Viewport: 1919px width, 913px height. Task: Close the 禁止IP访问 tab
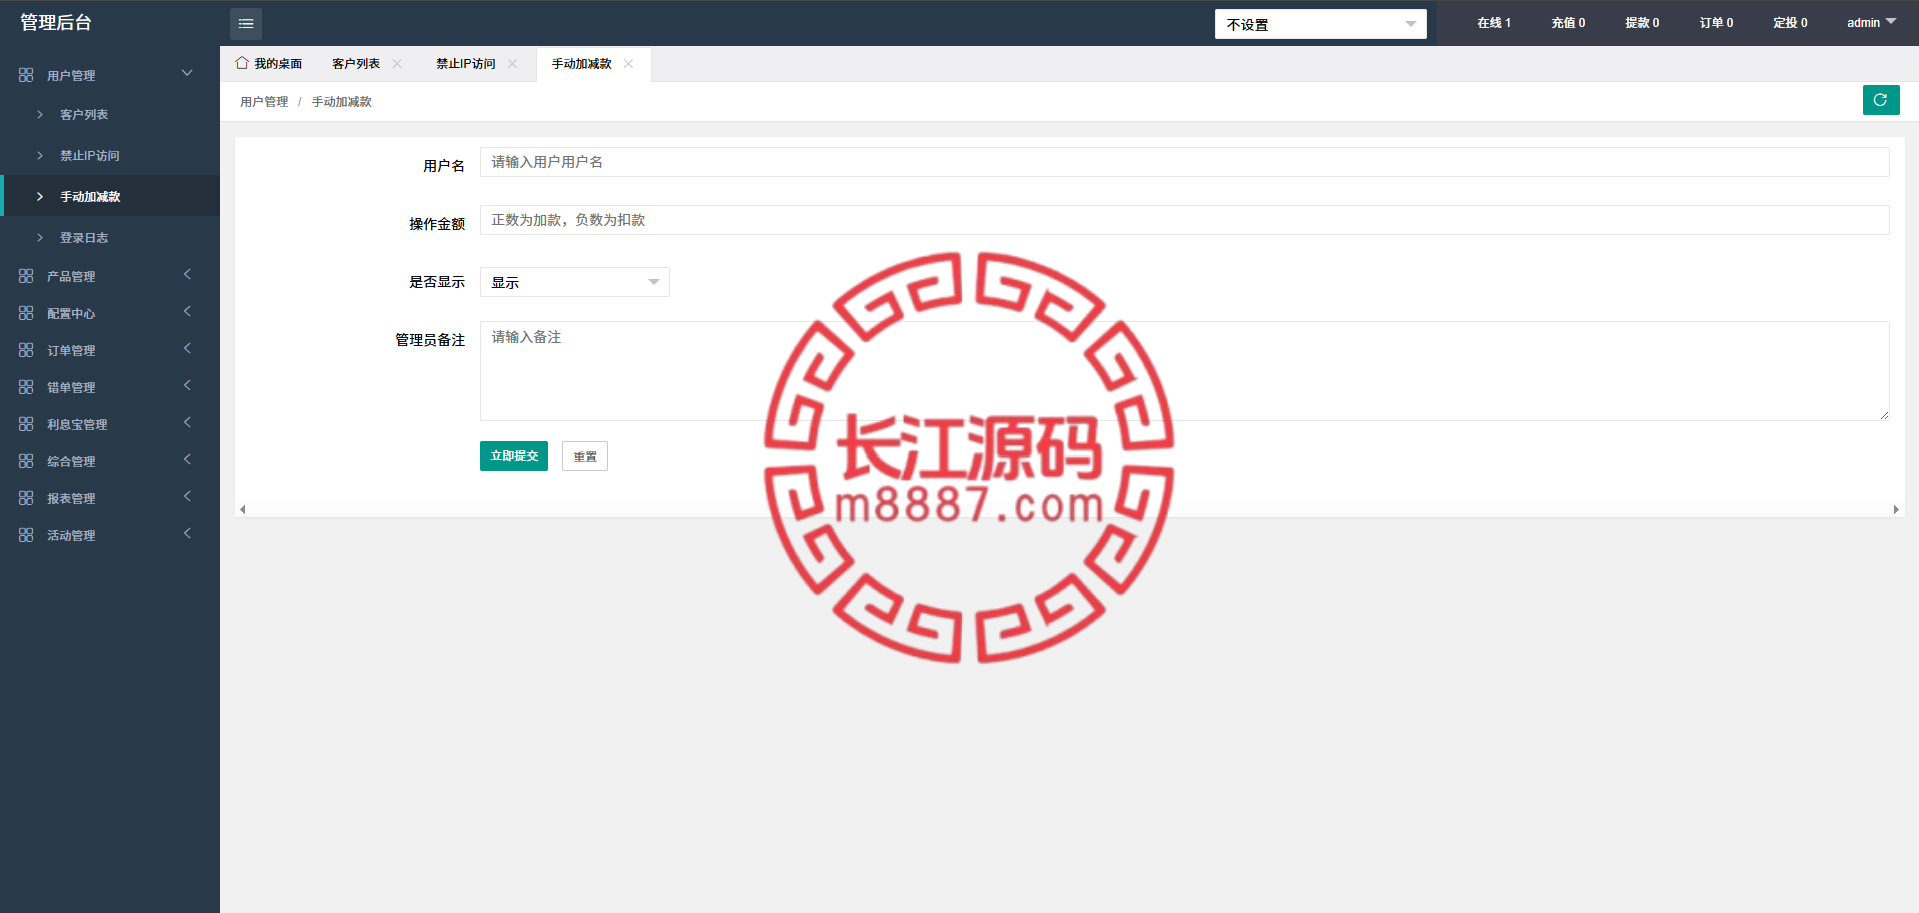point(513,63)
